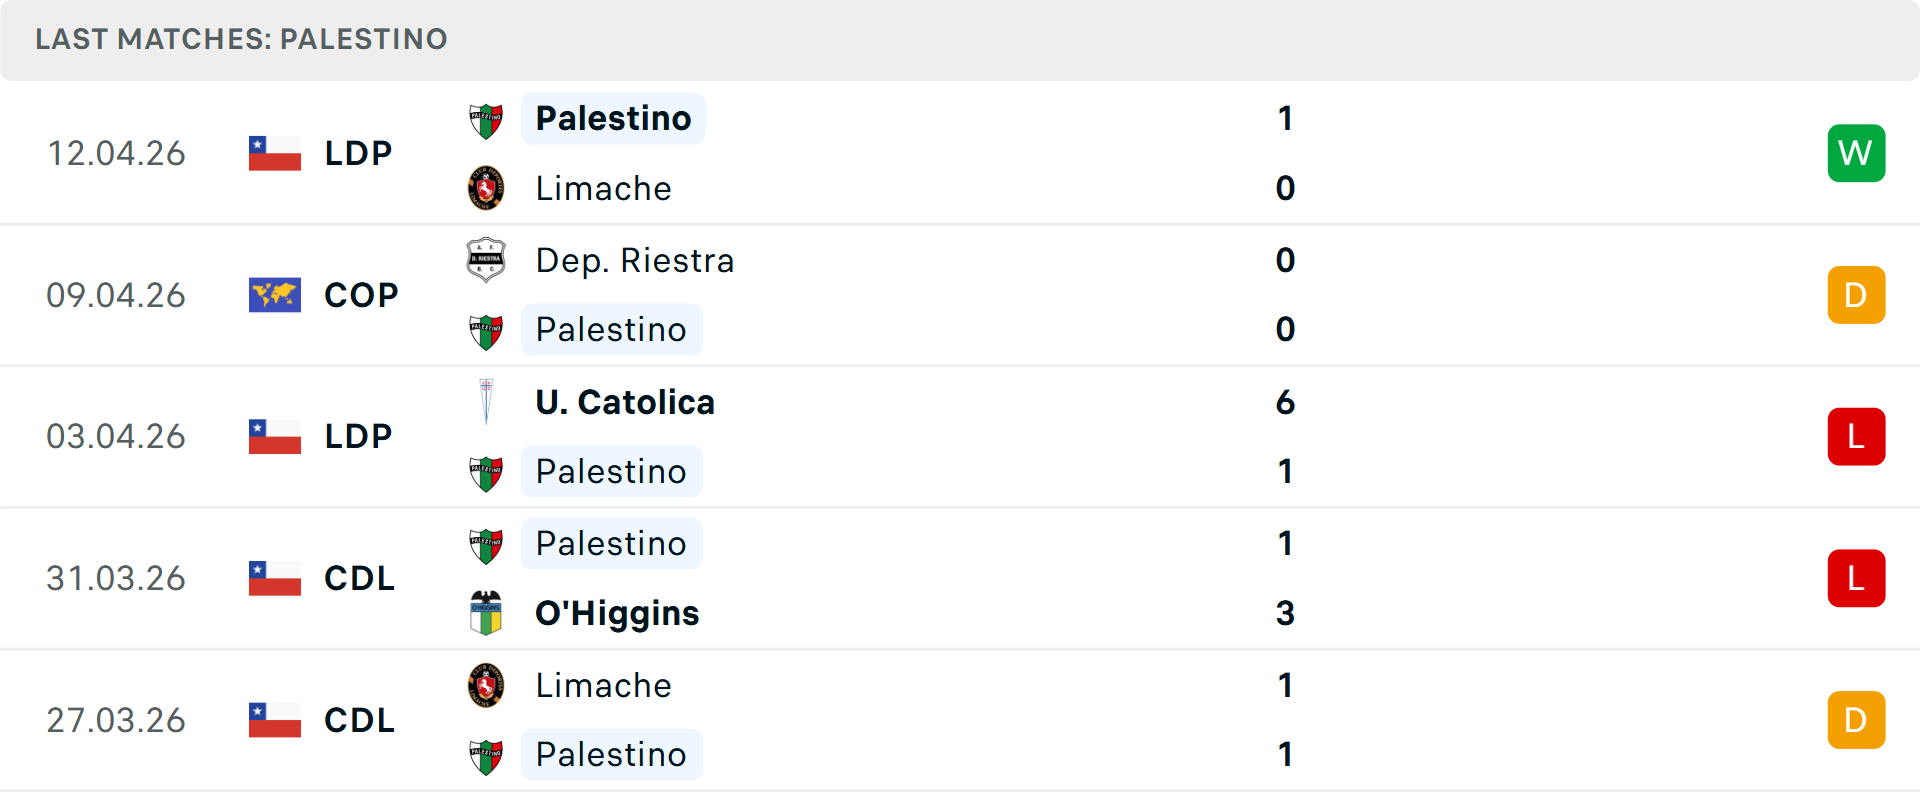Open the U. Catolica team link
Viewport: 1920px width, 792px height.
[625, 402]
